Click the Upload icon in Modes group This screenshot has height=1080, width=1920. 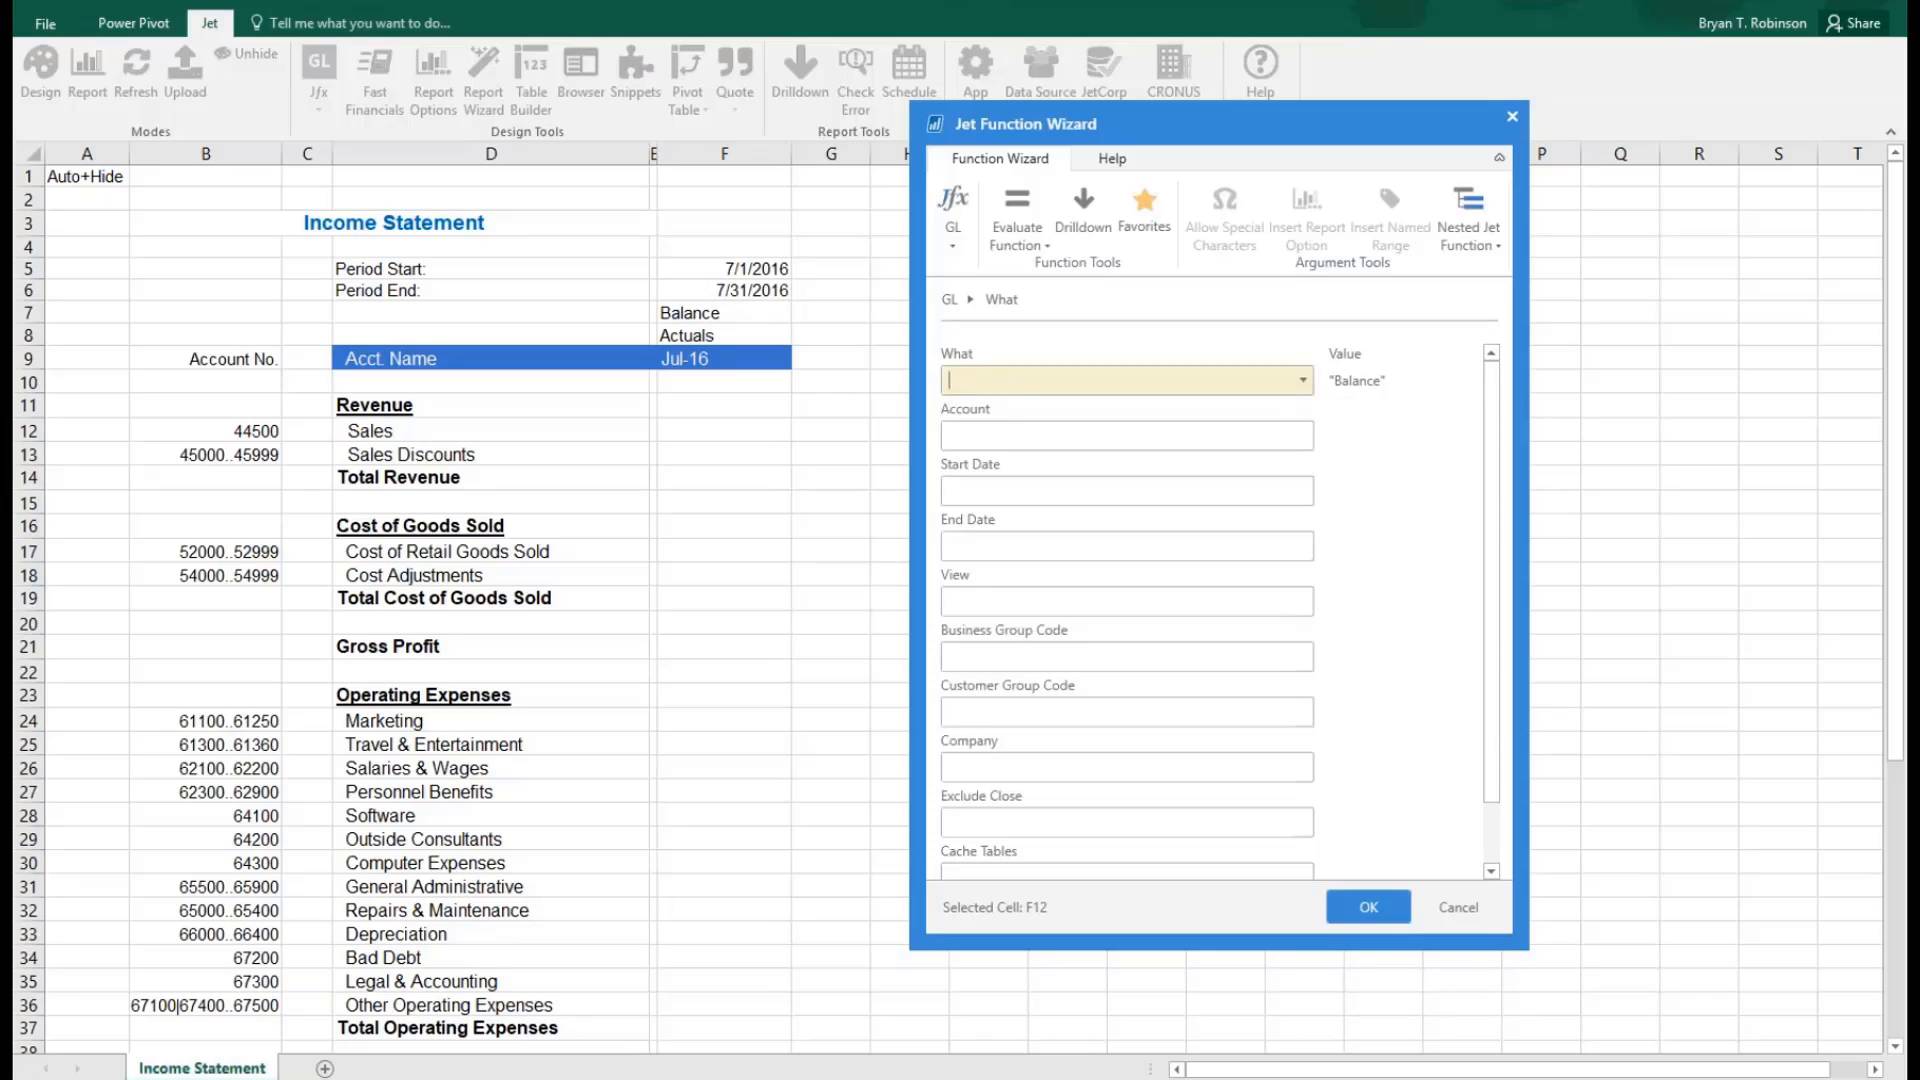click(x=184, y=70)
